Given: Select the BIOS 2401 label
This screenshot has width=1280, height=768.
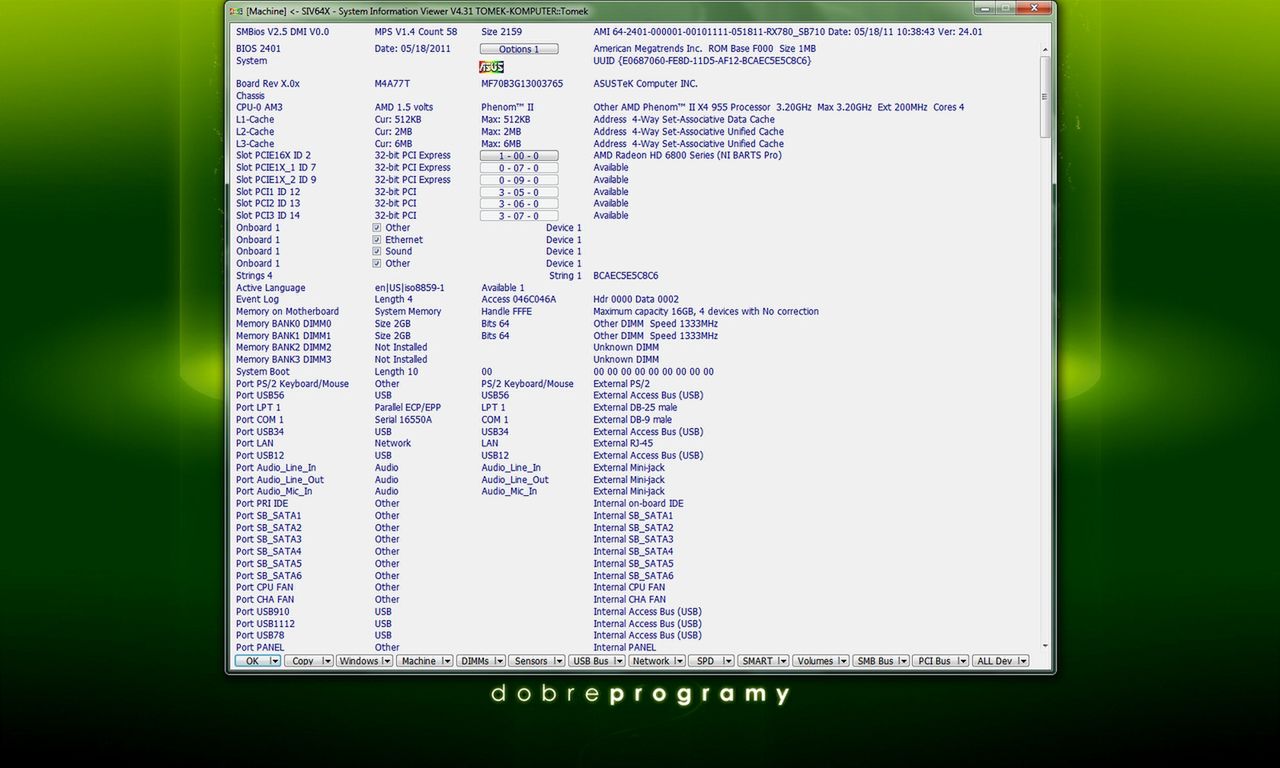Looking at the screenshot, I should pyautogui.click(x=258, y=48).
